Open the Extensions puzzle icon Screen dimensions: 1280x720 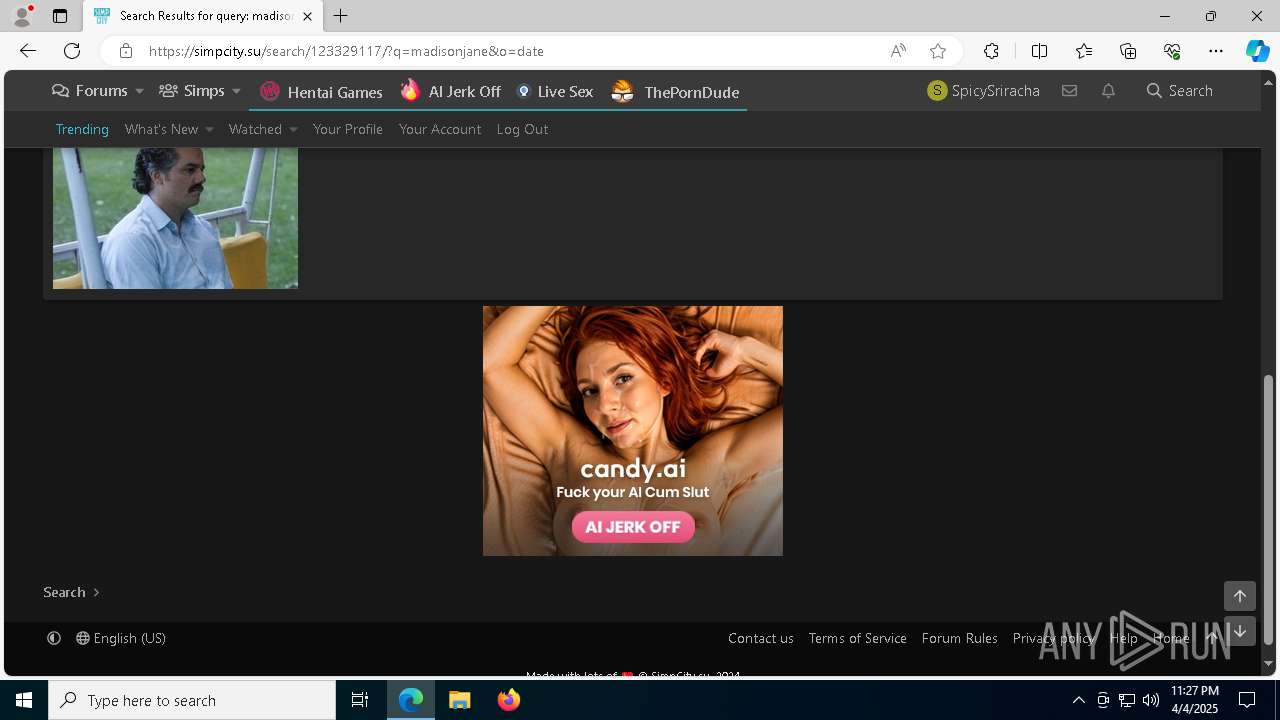(991, 51)
